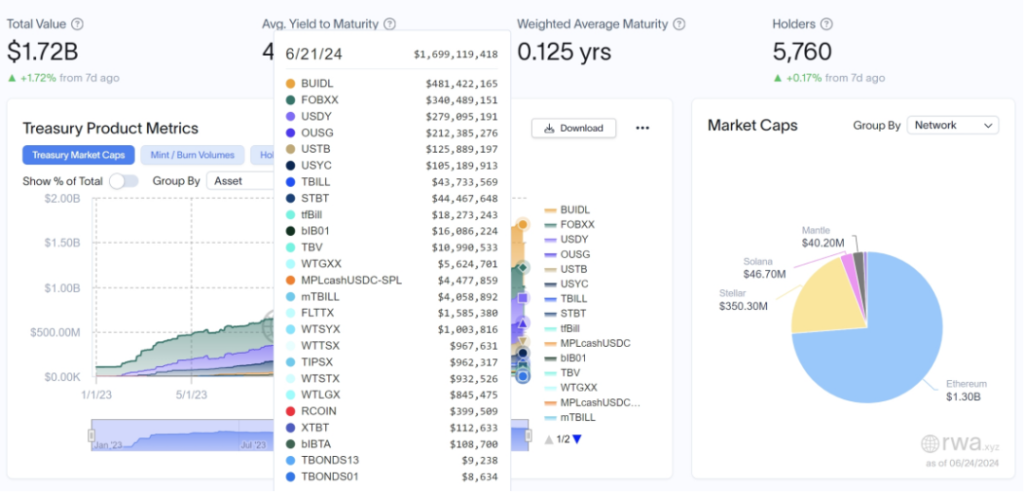Click the TBONDS13 tooltip row
Screen dimensions: 1024x492
[x=391, y=460]
